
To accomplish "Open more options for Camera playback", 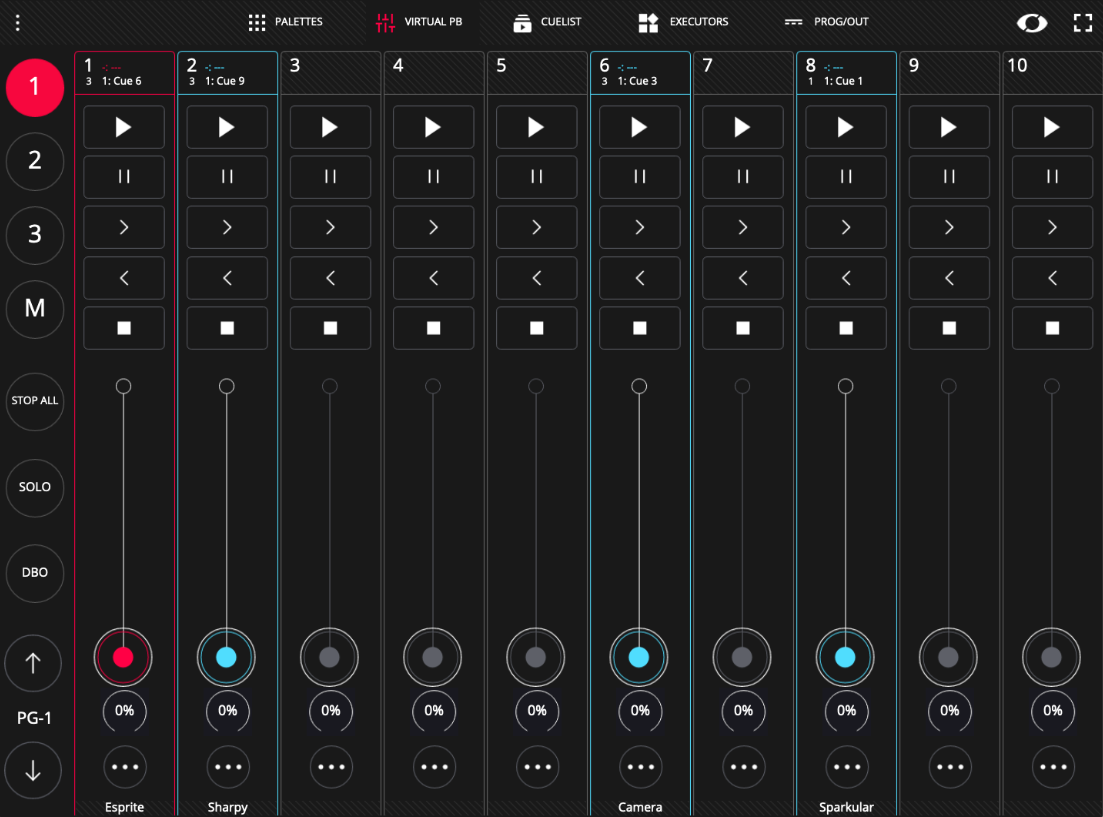I will point(640,767).
